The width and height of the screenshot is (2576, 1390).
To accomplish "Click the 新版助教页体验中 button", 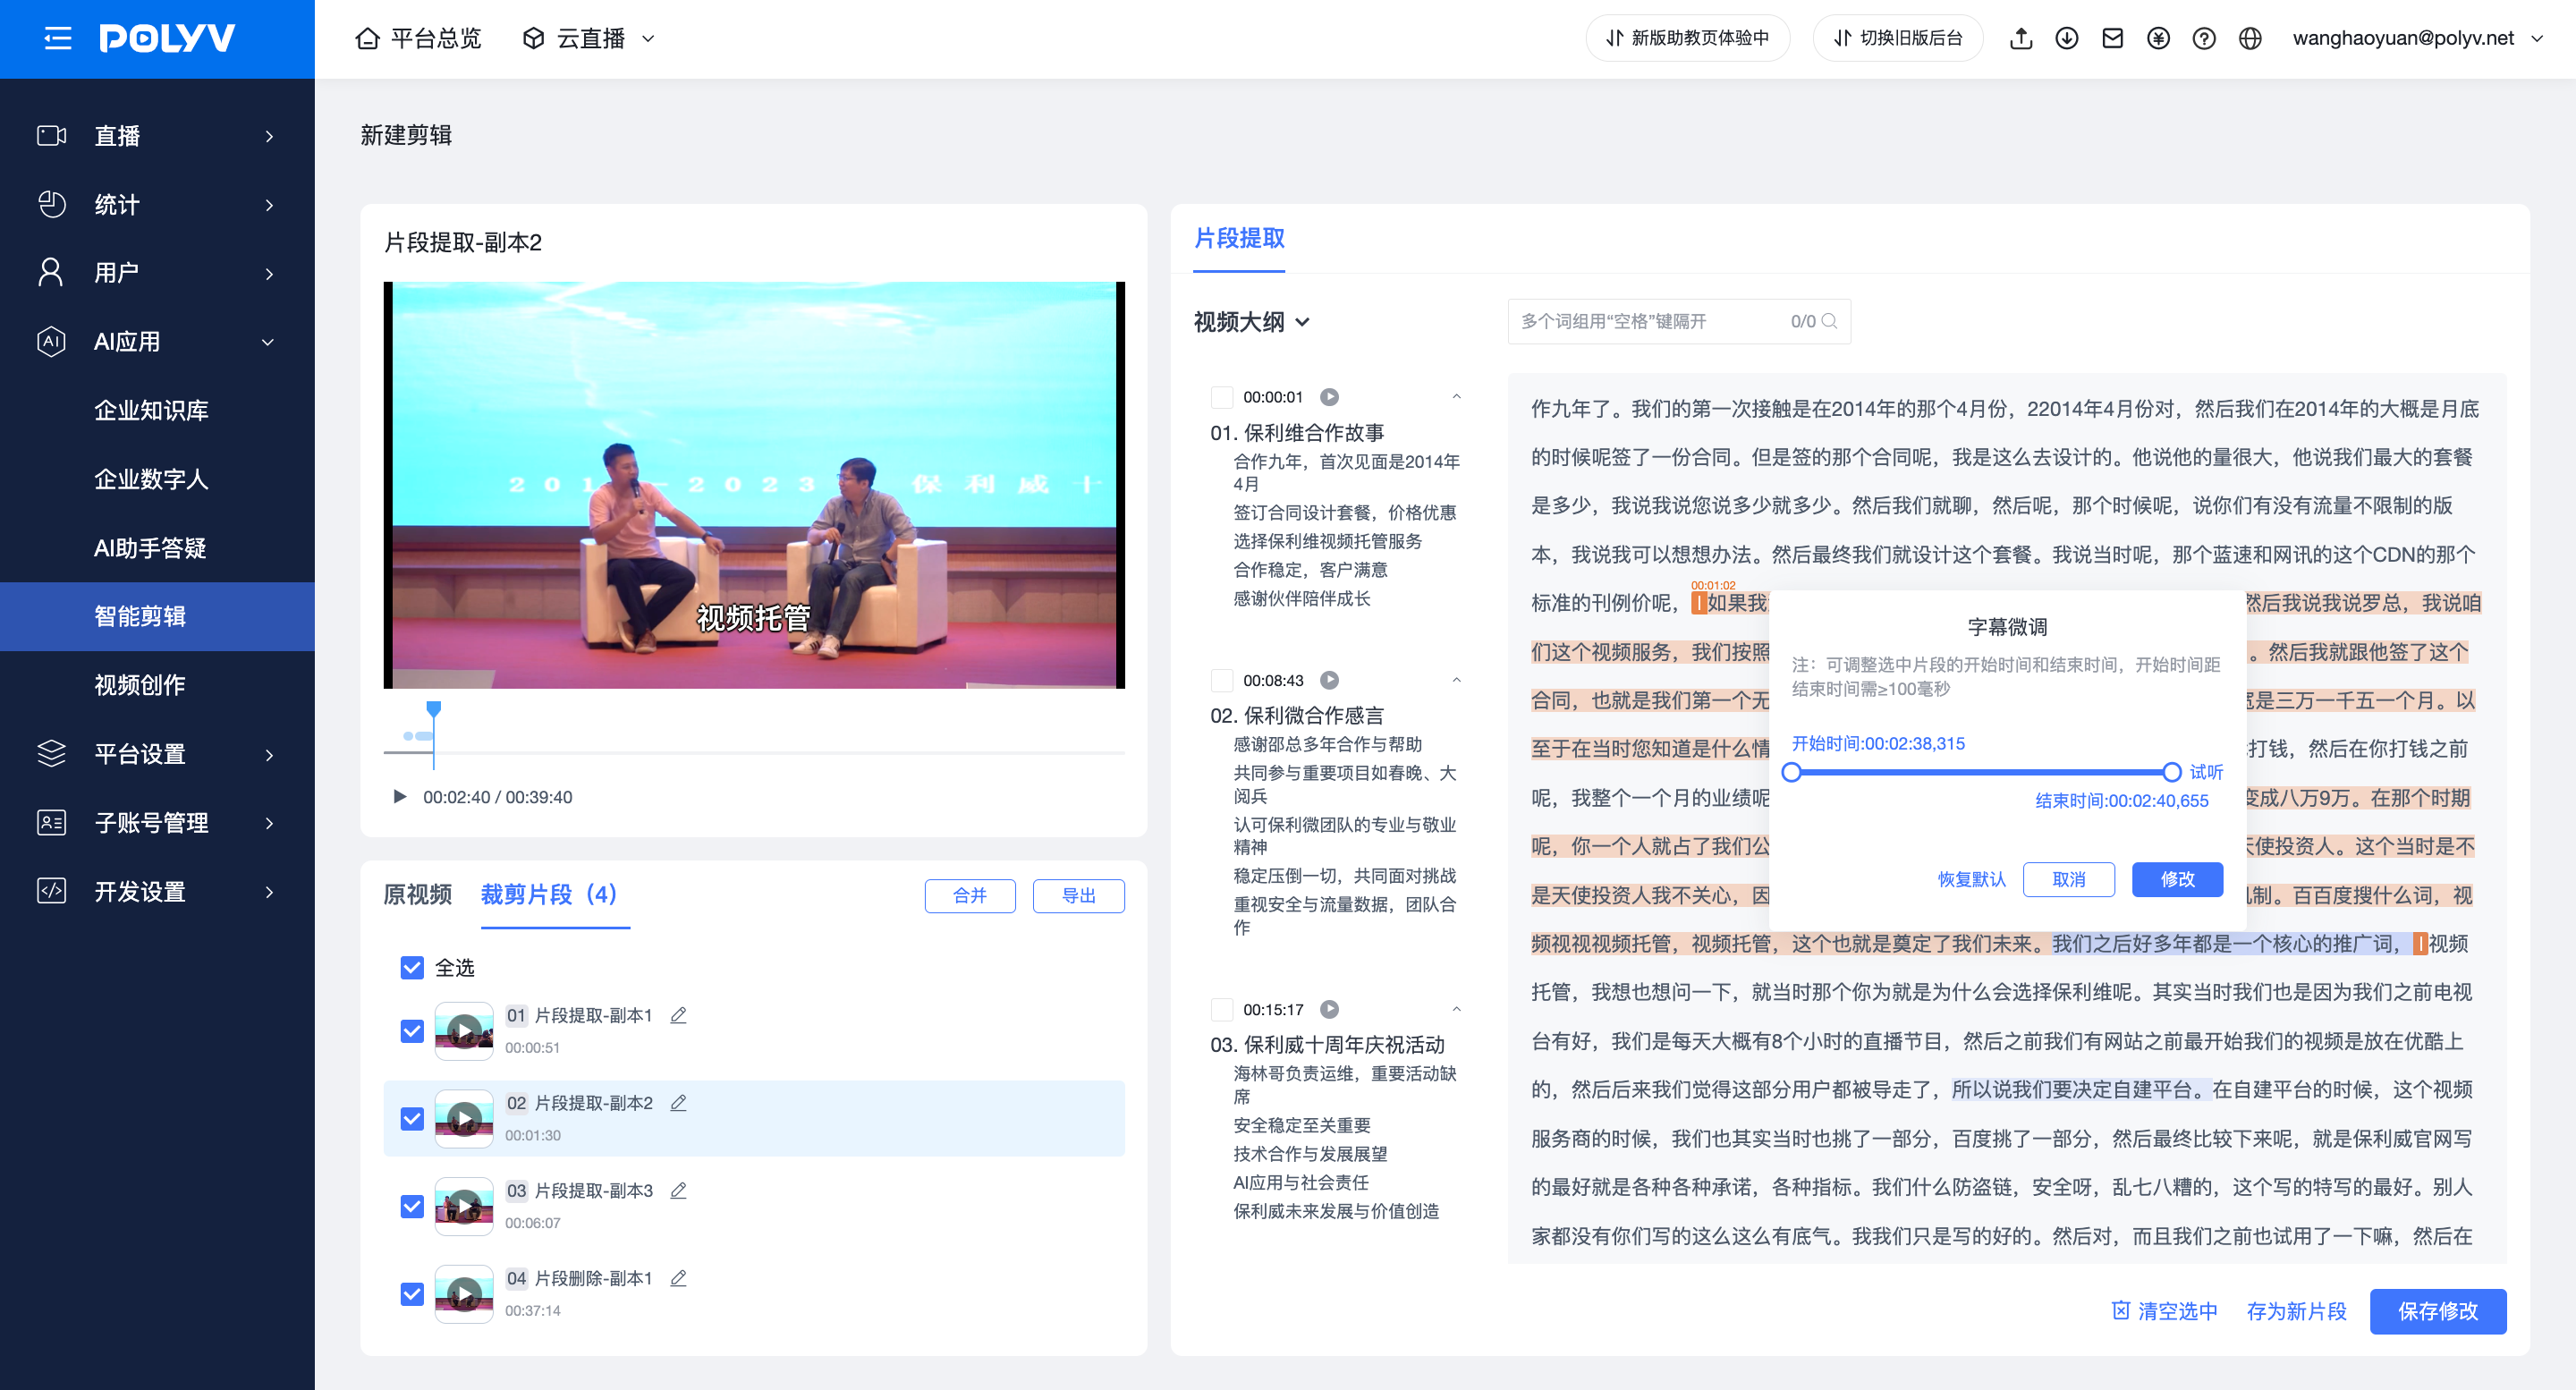I will click(1687, 38).
